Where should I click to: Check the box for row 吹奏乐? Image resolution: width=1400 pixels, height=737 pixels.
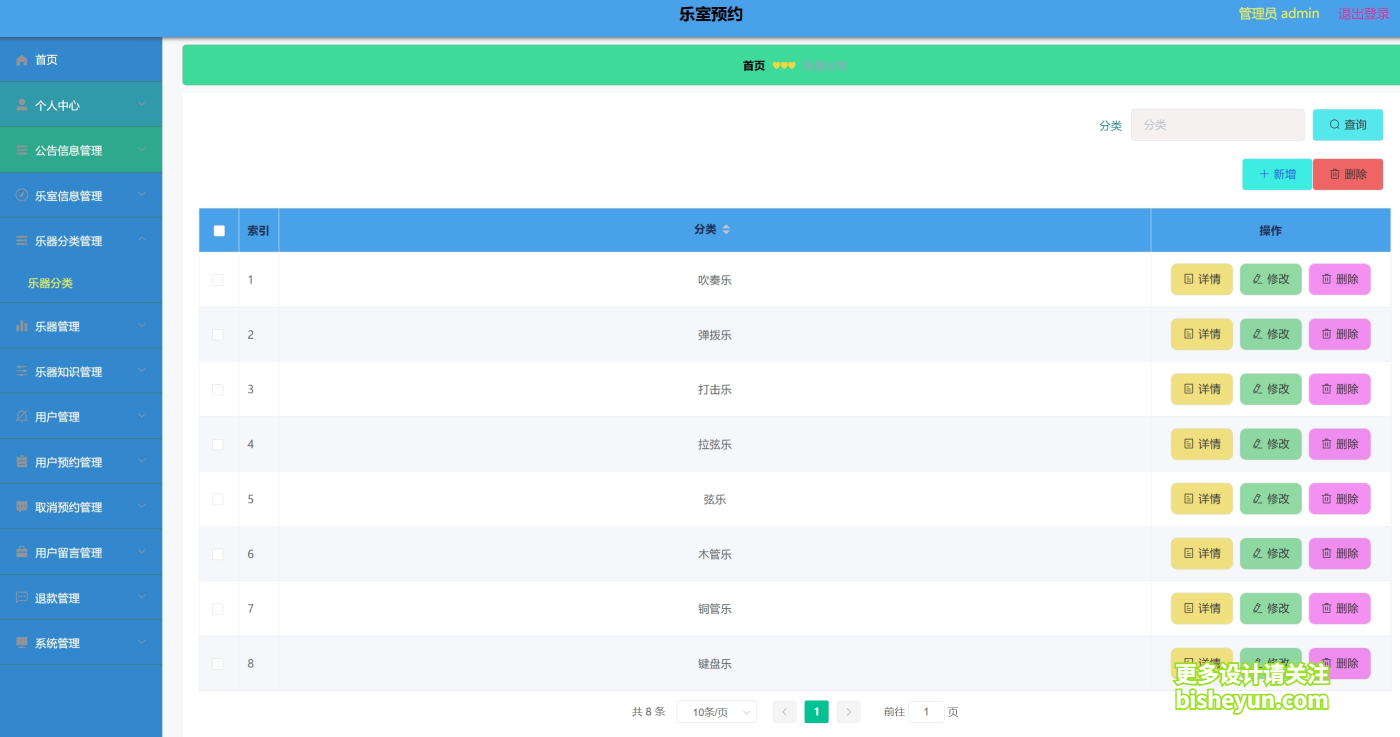(218, 280)
